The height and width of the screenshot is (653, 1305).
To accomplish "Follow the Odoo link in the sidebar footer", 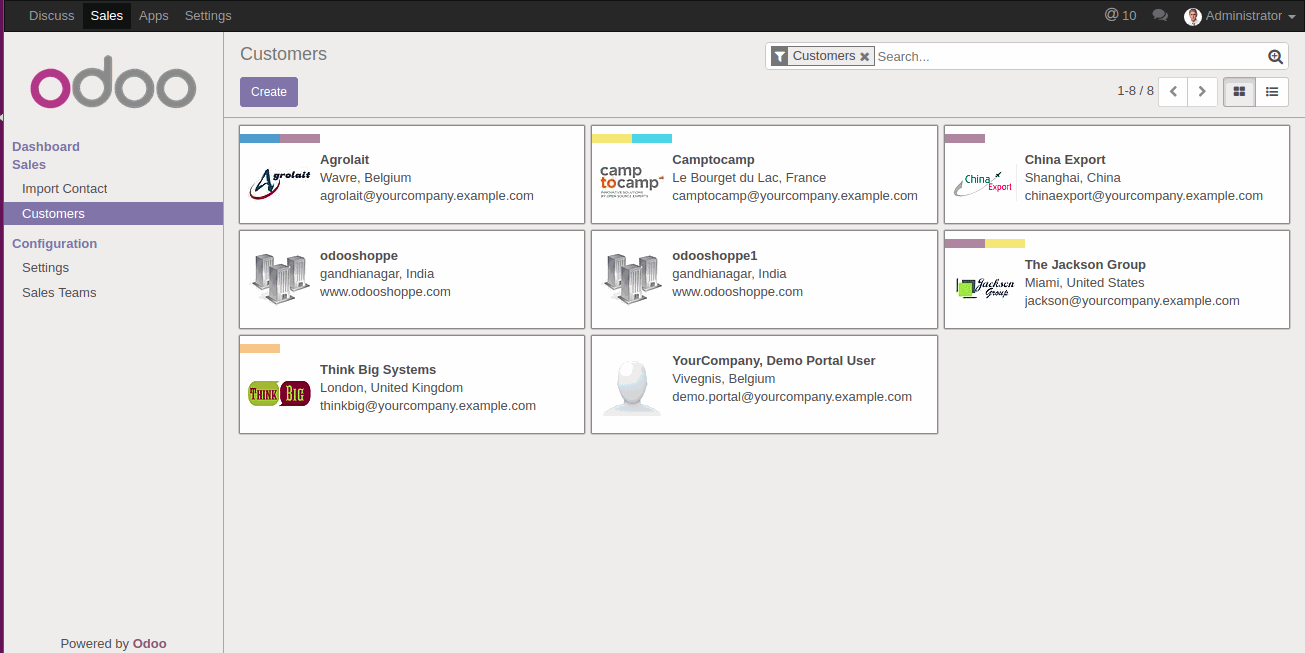I will pyautogui.click(x=150, y=644).
